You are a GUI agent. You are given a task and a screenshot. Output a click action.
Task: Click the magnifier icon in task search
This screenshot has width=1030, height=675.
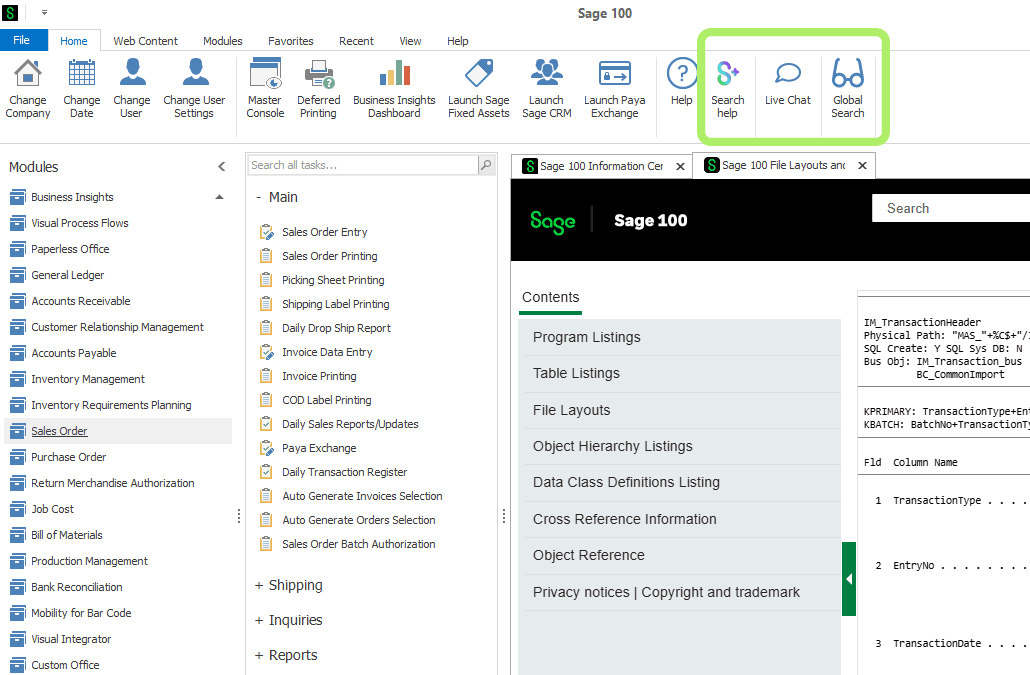tap(486, 165)
